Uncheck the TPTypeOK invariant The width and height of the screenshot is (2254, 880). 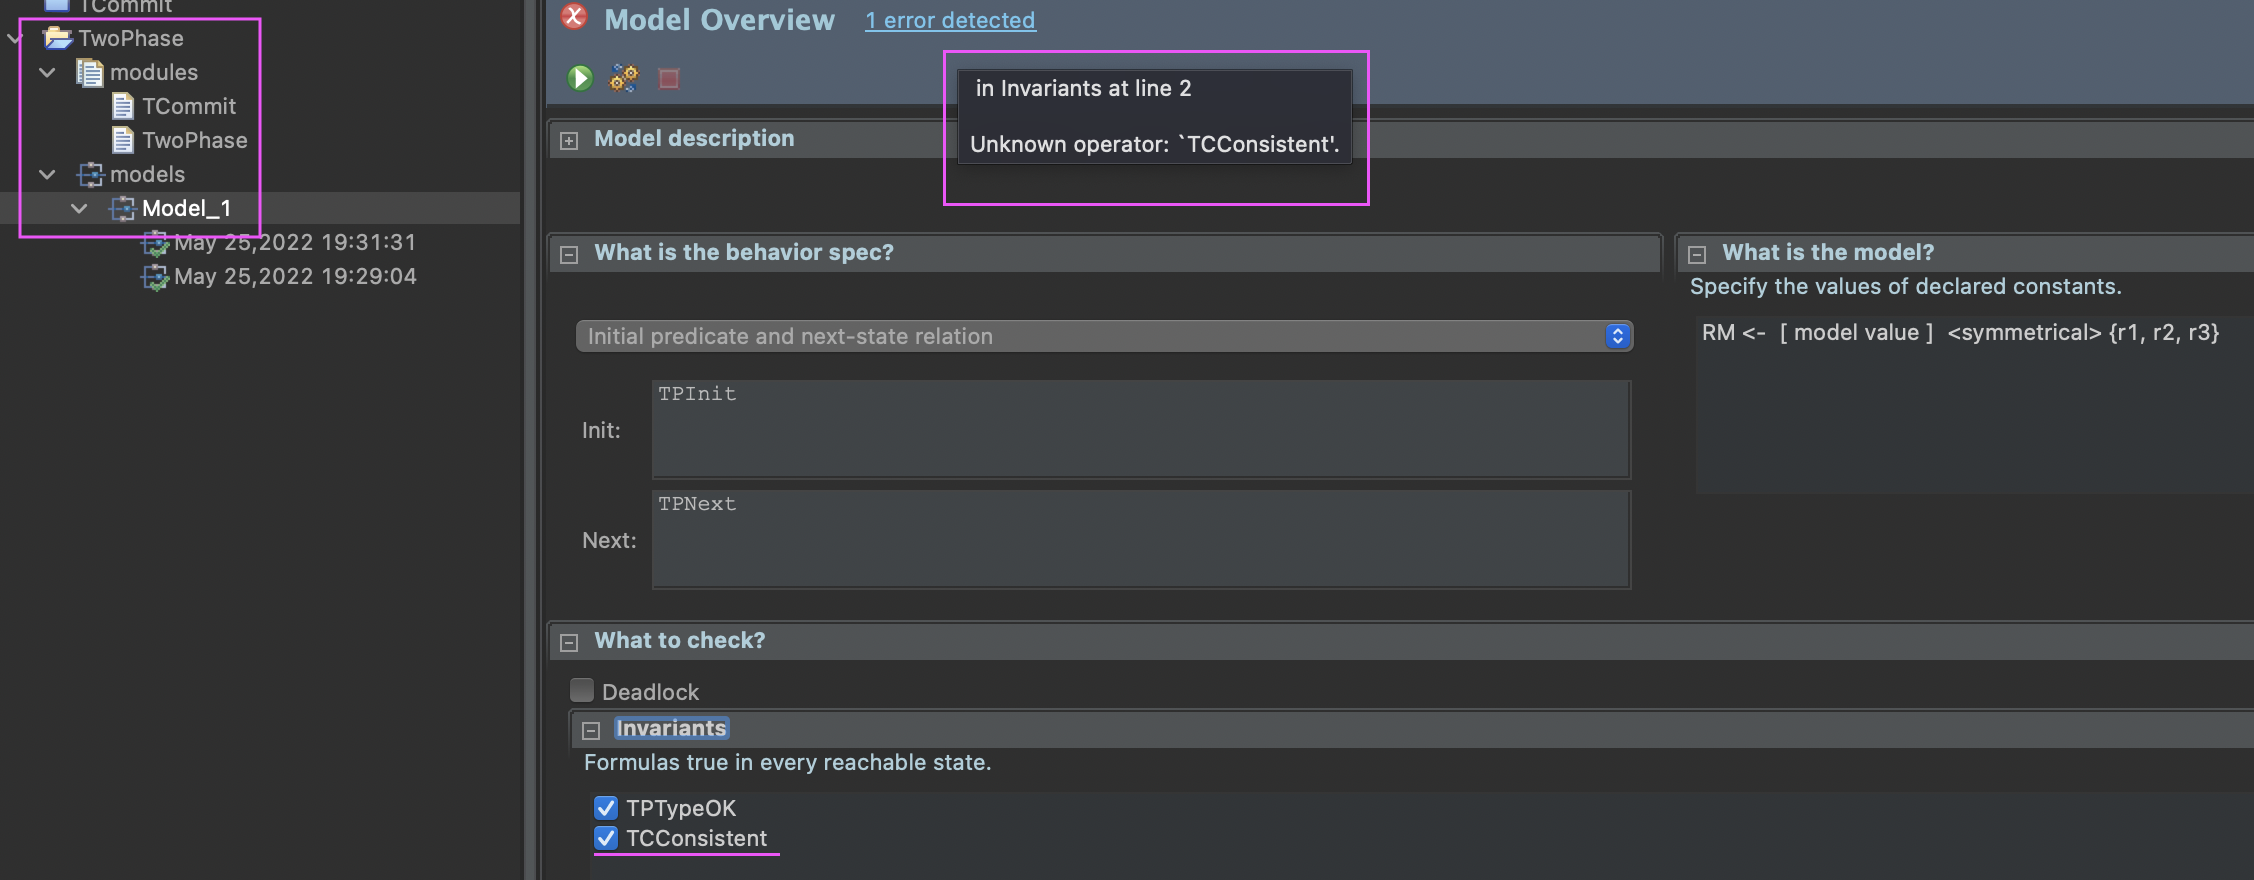tap(606, 807)
